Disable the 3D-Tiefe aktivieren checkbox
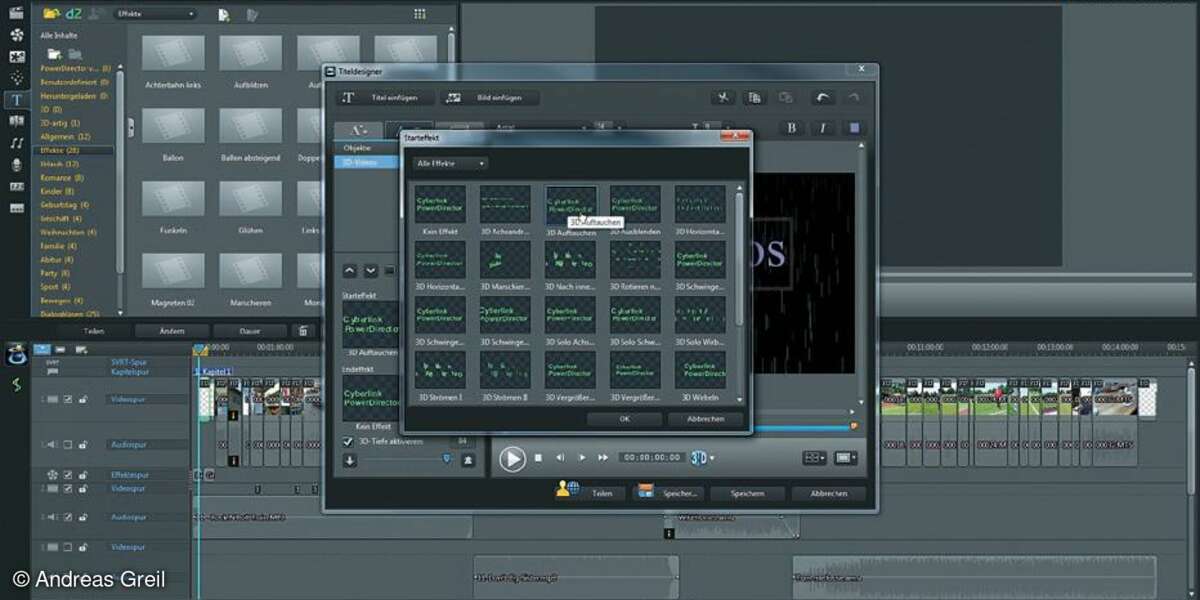 (x=348, y=441)
